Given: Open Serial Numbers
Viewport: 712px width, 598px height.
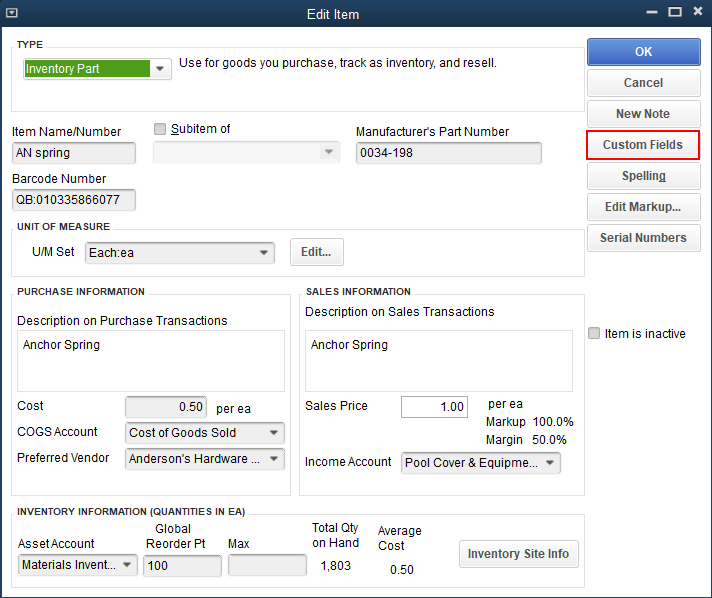Looking at the screenshot, I should pos(643,238).
